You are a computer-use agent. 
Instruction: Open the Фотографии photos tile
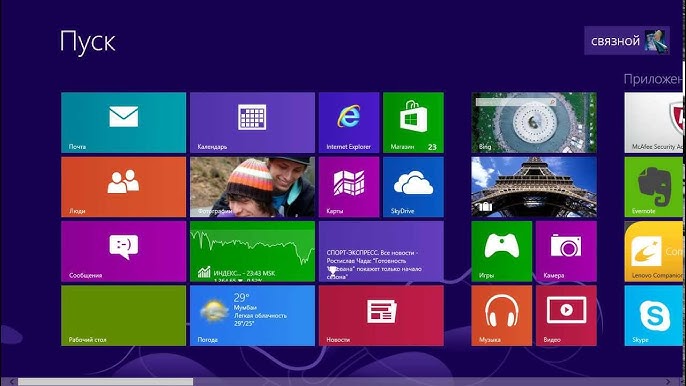[x=252, y=187]
